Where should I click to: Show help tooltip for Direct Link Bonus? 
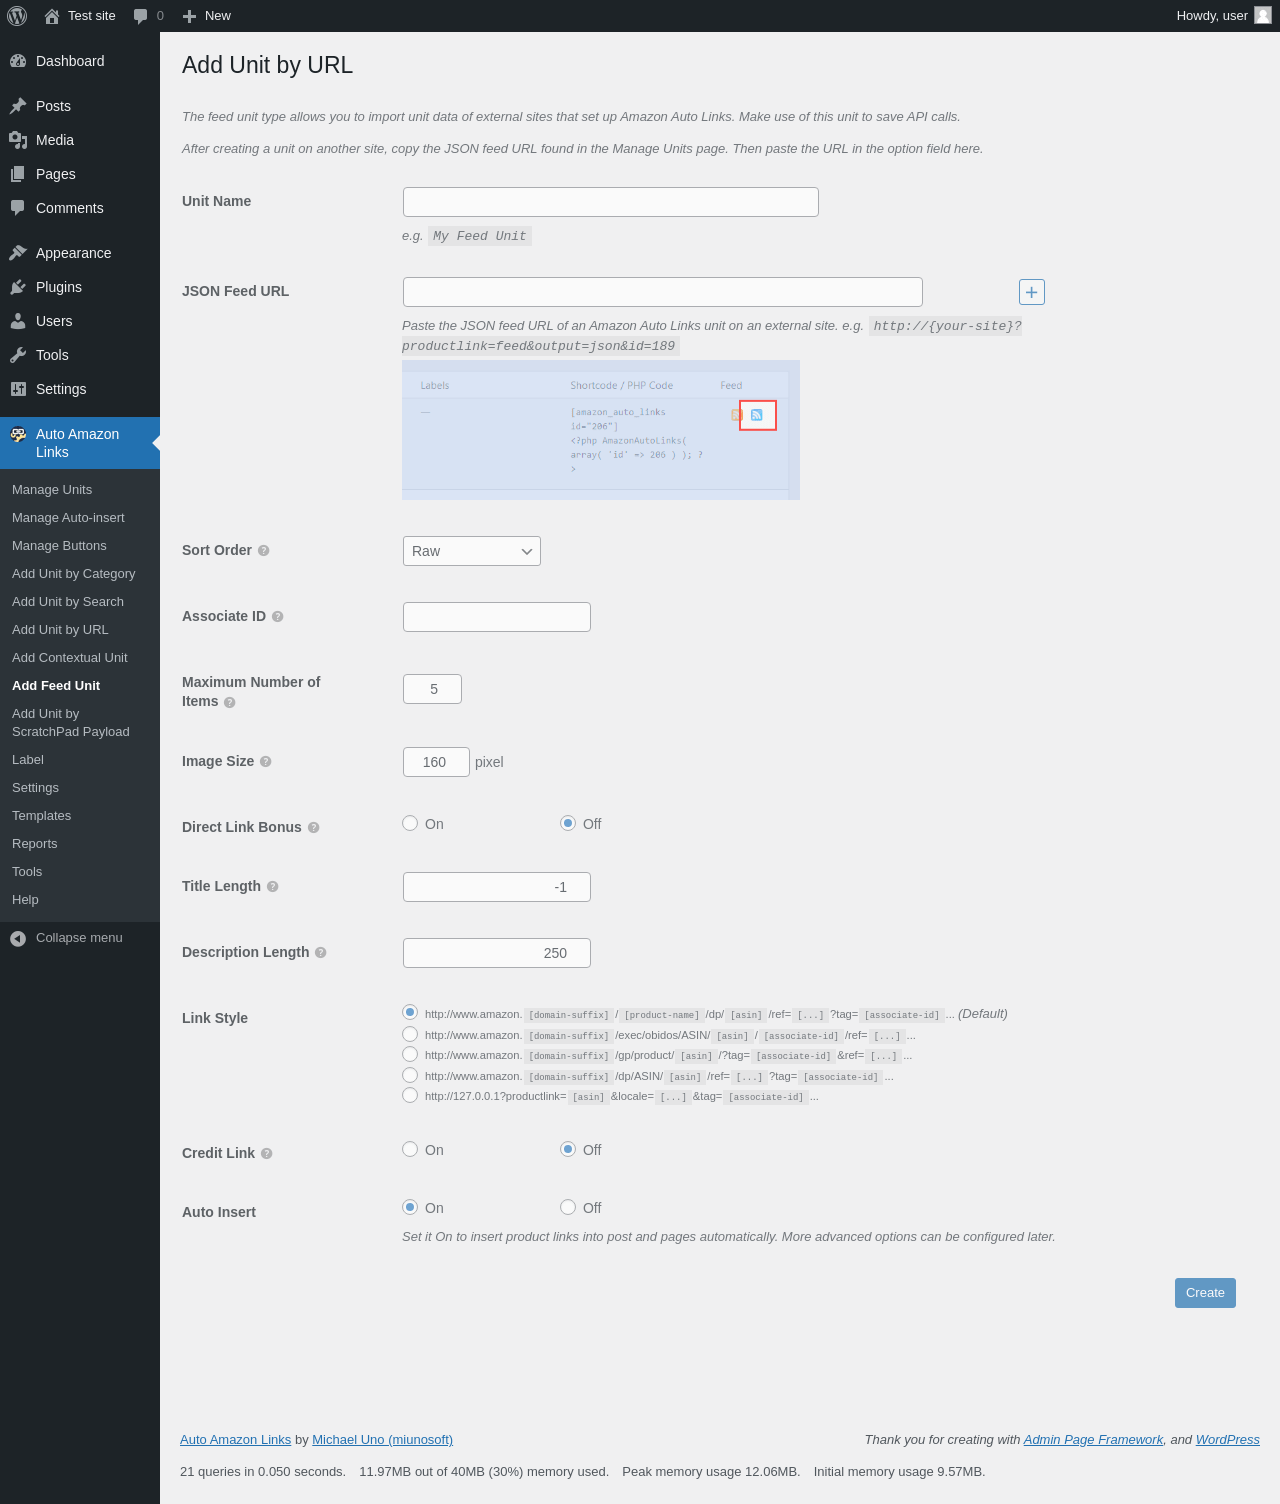click(x=314, y=828)
